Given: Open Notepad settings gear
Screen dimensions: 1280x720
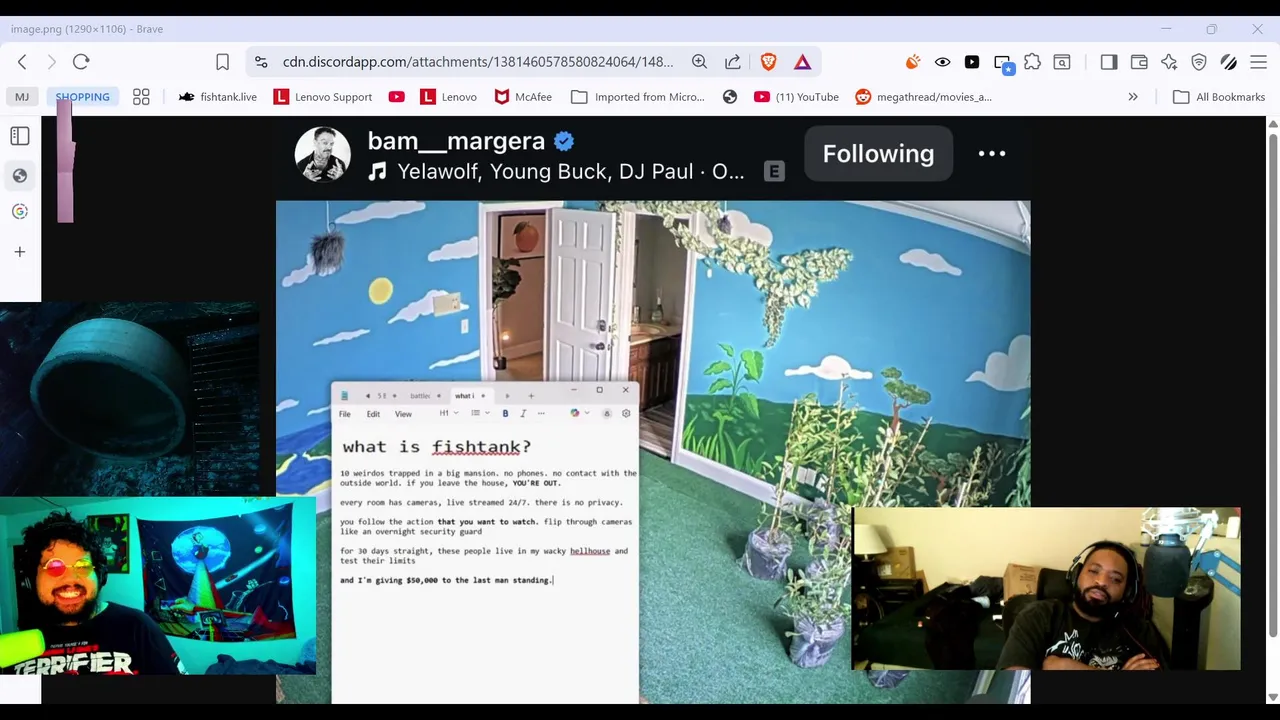Looking at the screenshot, I should coord(626,413).
